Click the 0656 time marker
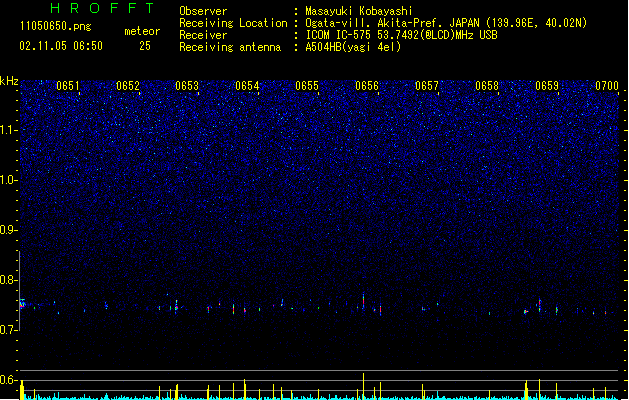 367,86
